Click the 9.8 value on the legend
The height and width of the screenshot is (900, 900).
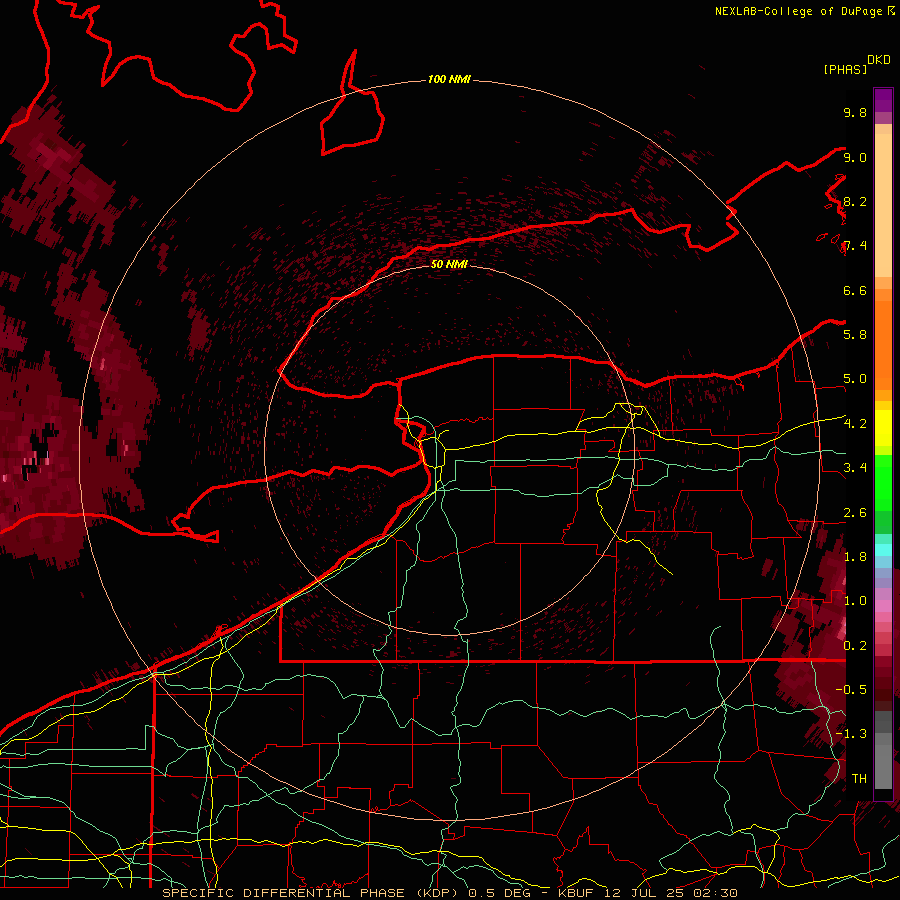[855, 112]
